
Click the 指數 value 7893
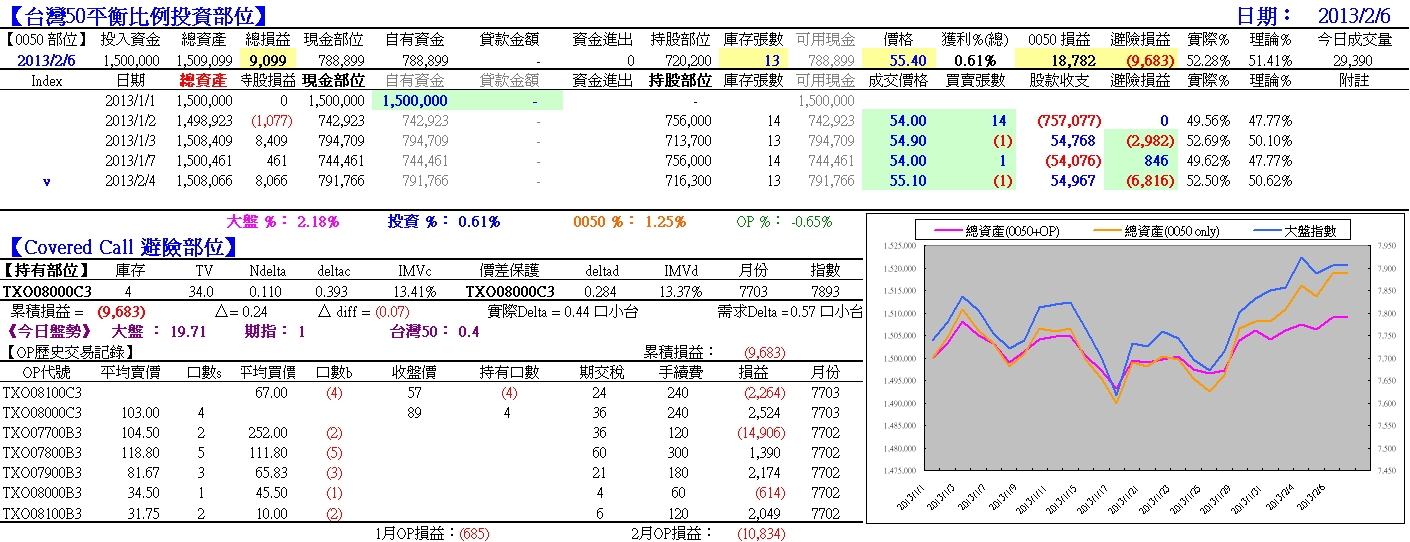[825, 291]
